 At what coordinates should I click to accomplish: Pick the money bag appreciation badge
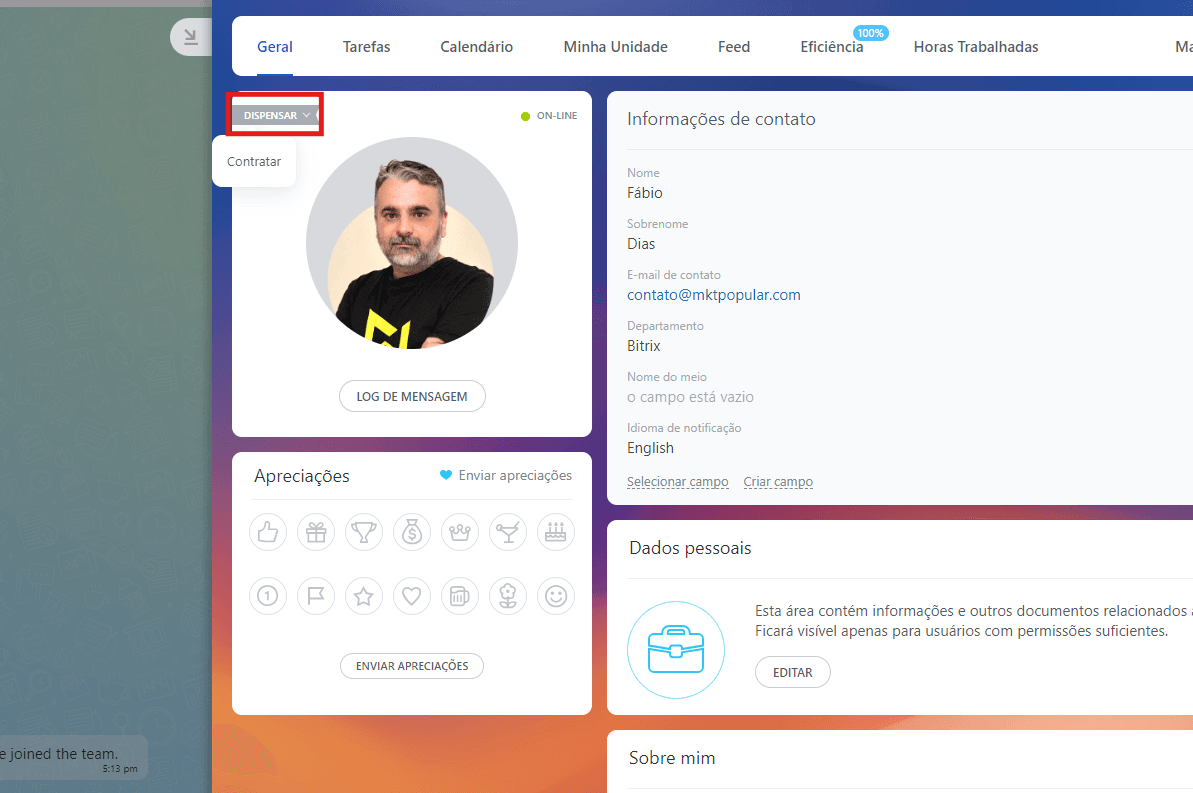coord(412,532)
